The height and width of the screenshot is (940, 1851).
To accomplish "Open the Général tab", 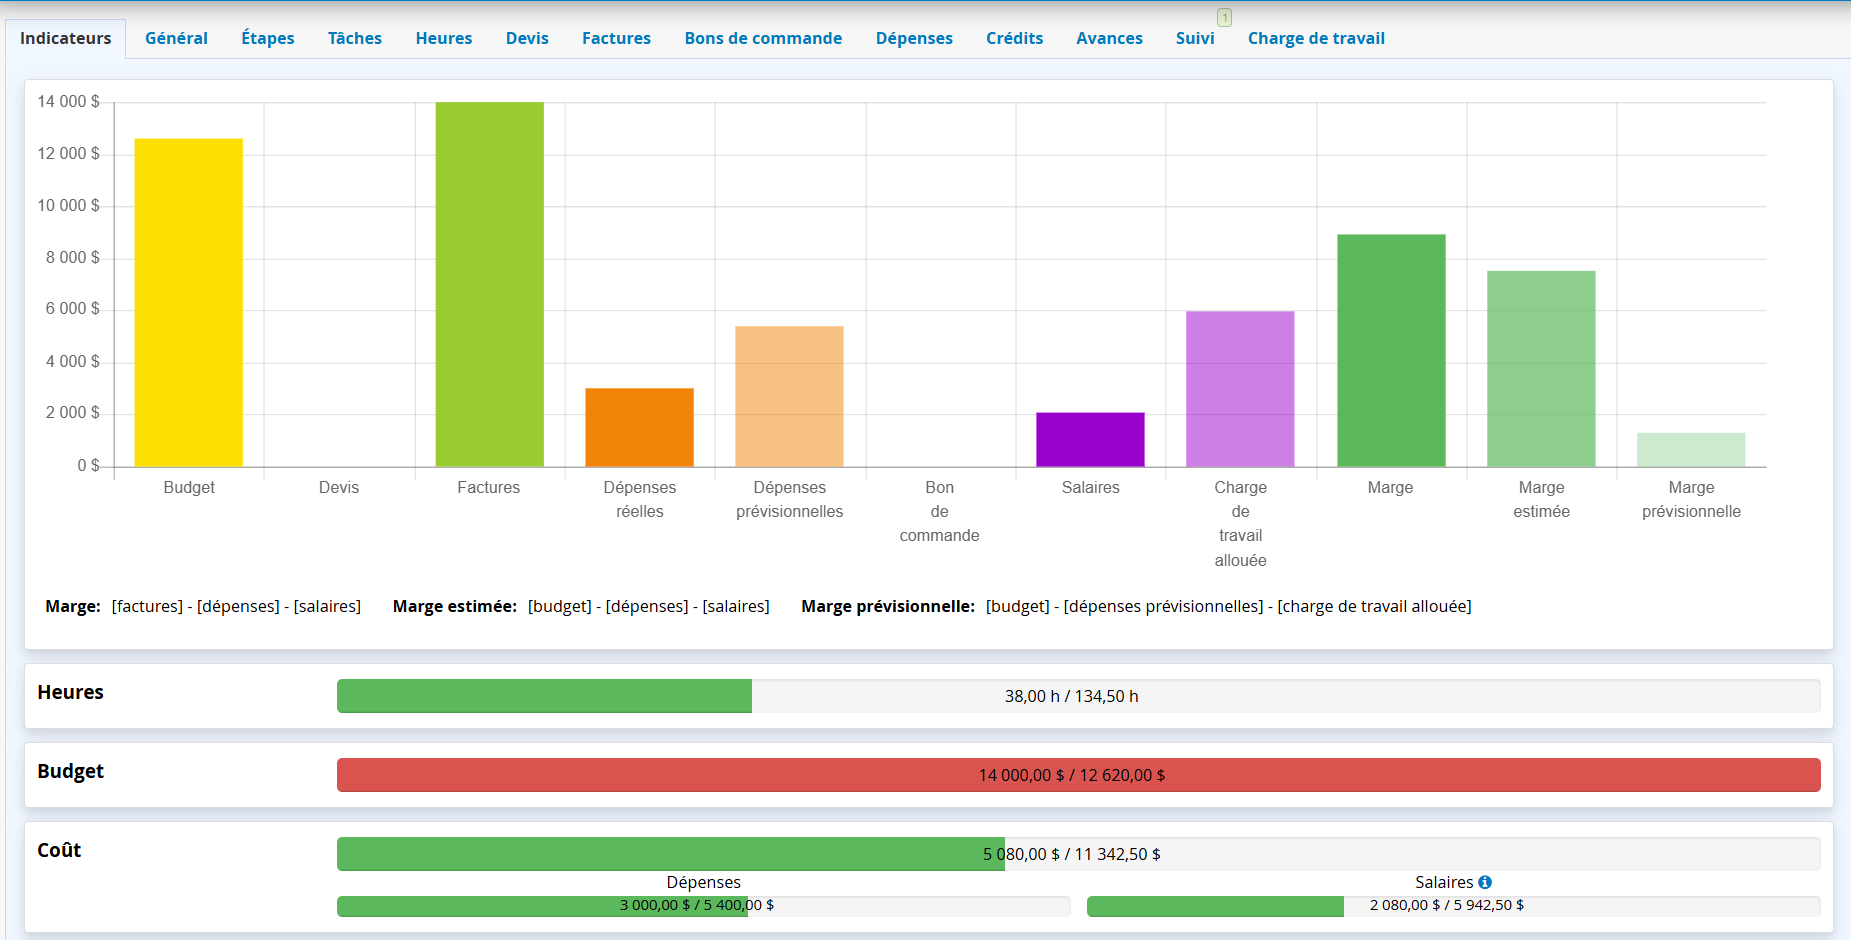I will point(176,38).
